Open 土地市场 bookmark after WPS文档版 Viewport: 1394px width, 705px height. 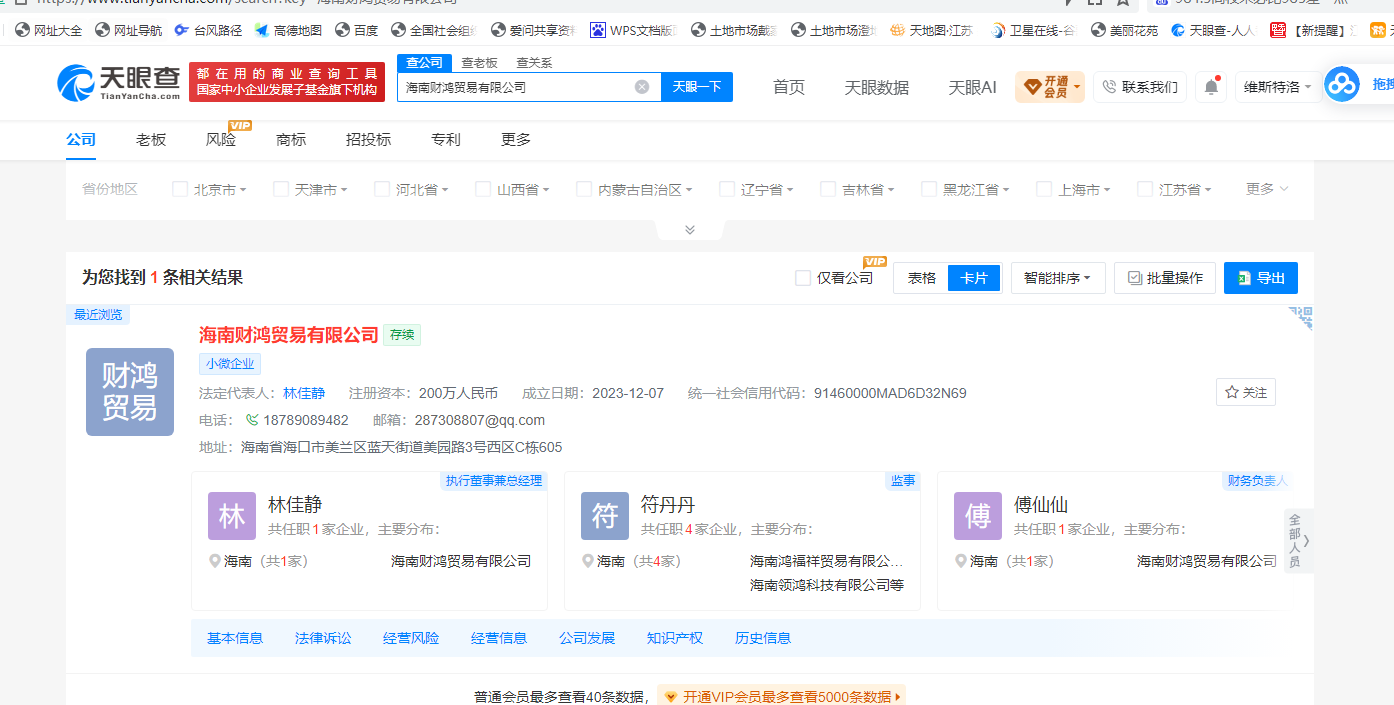point(734,31)
